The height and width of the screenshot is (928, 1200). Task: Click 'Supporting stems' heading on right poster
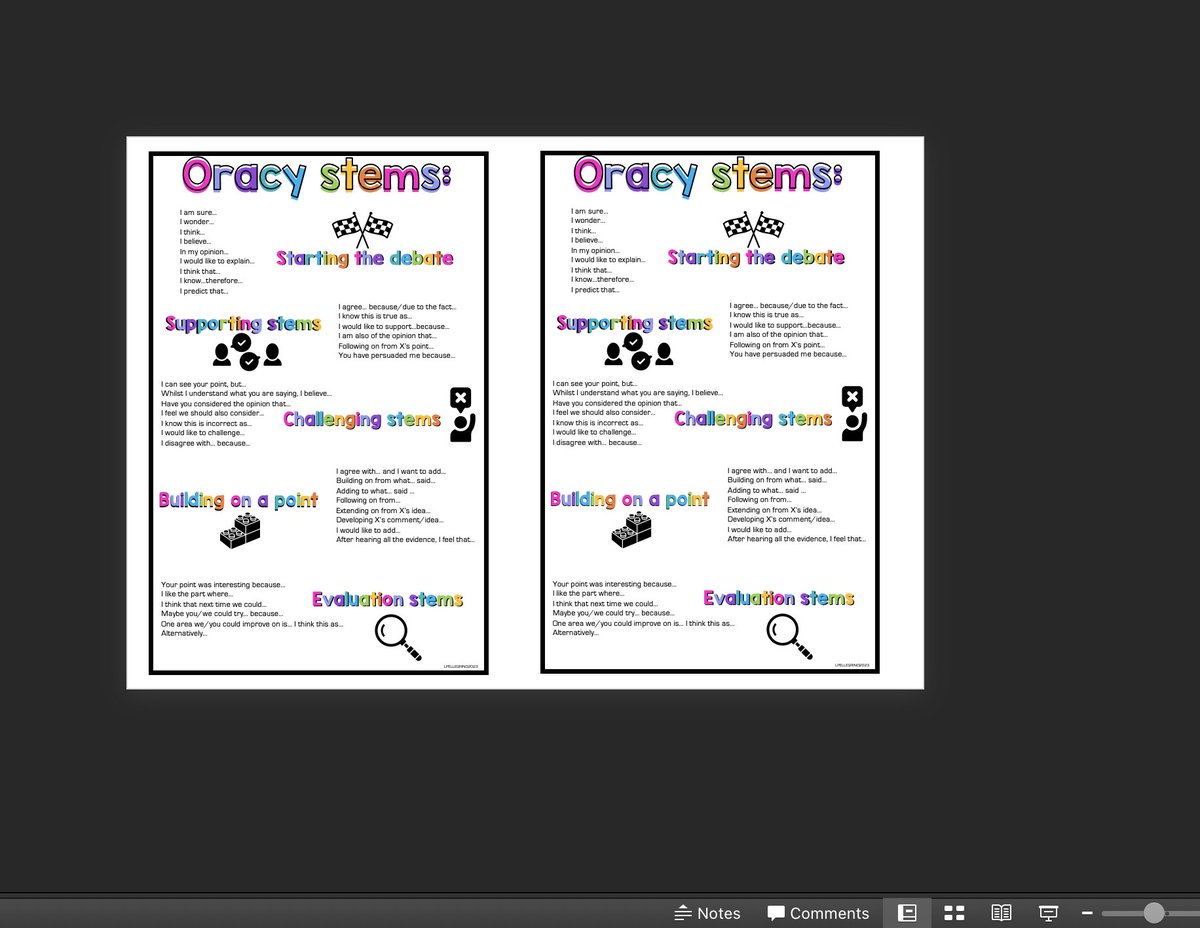click(634, 324)
